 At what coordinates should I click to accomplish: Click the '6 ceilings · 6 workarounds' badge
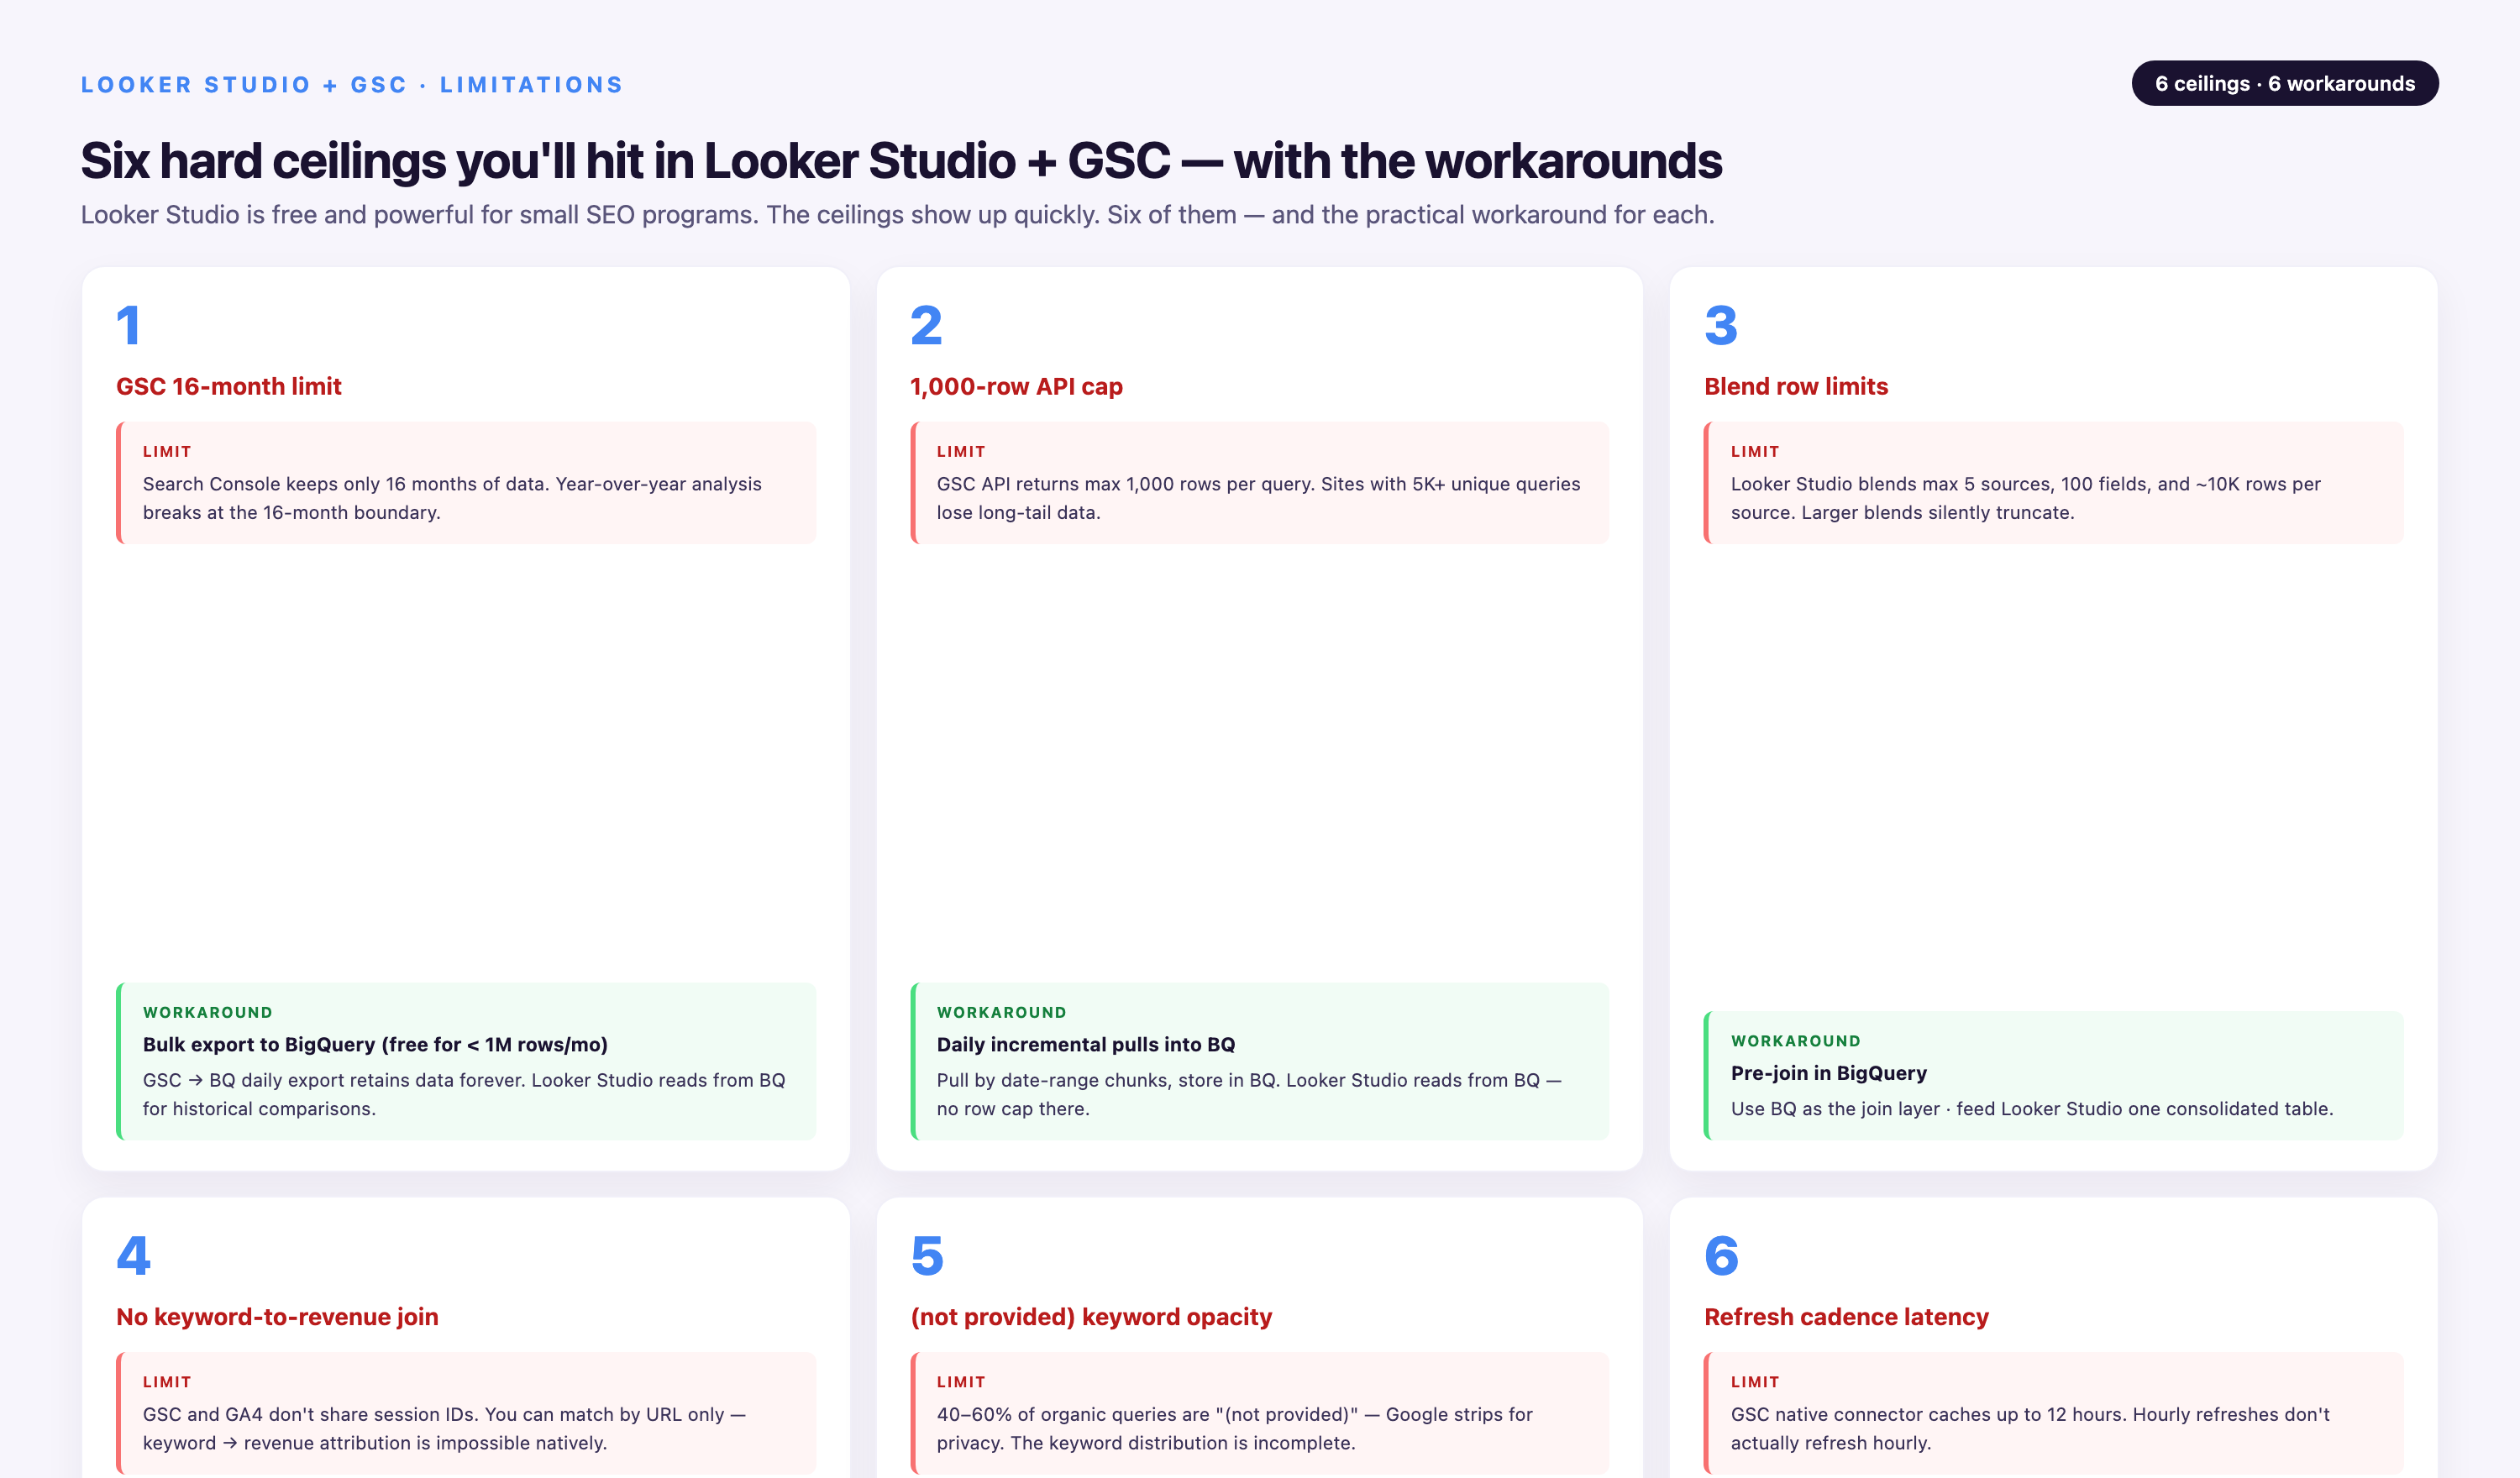[2284, 83]
